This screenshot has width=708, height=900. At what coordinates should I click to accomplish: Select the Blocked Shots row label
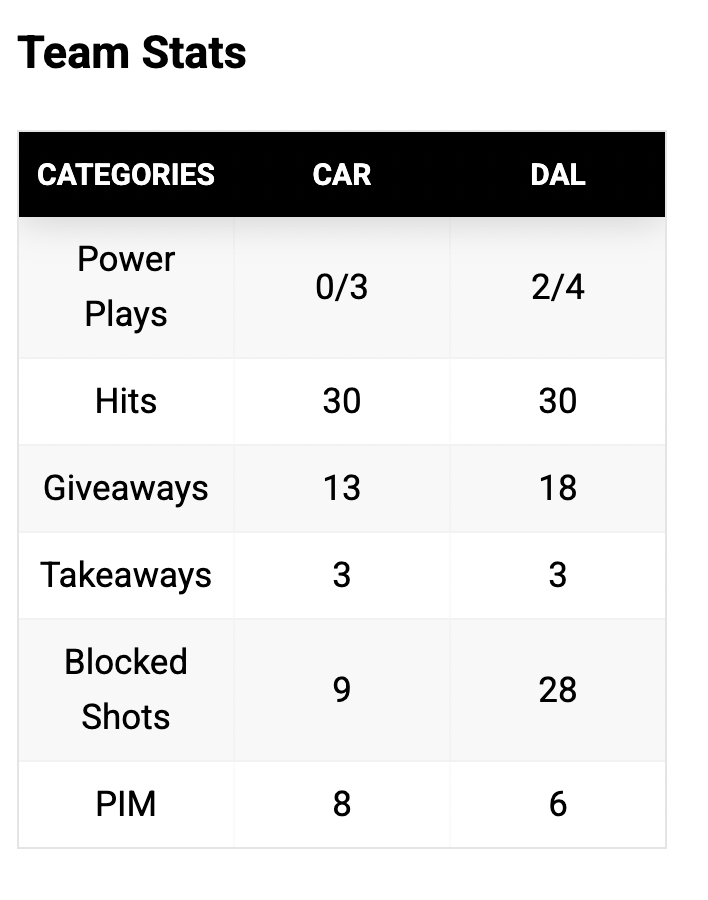pos(126,689)
